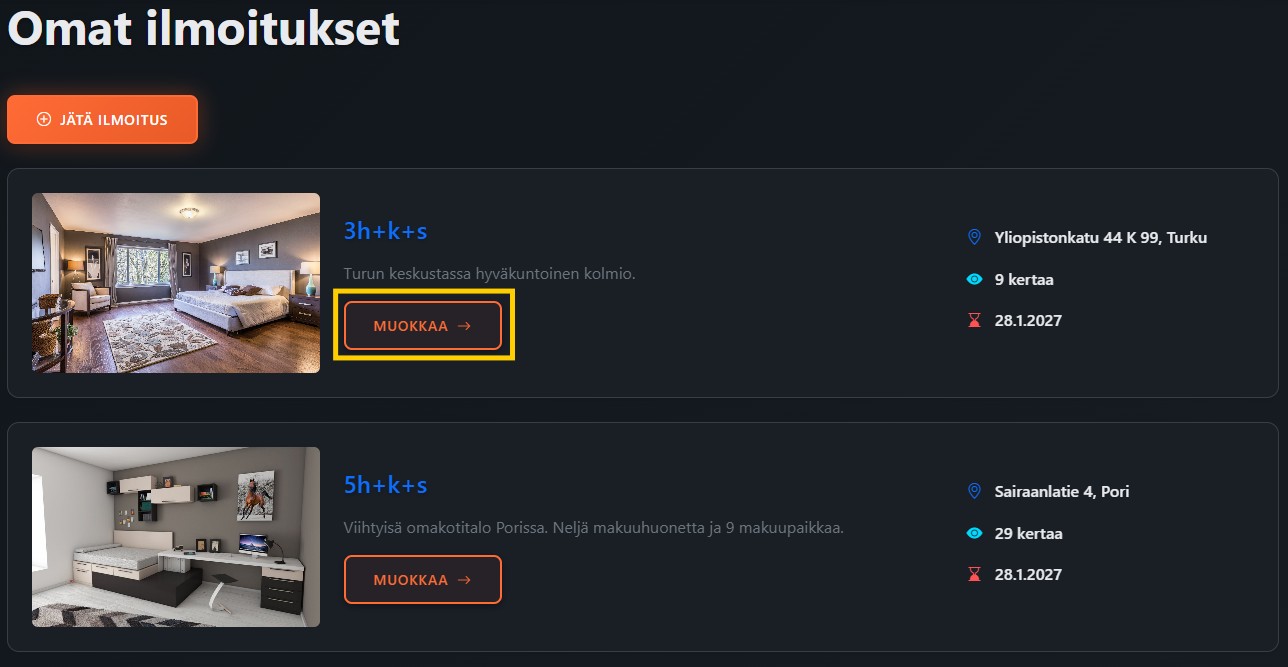This screenshot has height=667, width=1288.
Task: Click the Omat ilmoitukset heading
Action: [203, 29]
